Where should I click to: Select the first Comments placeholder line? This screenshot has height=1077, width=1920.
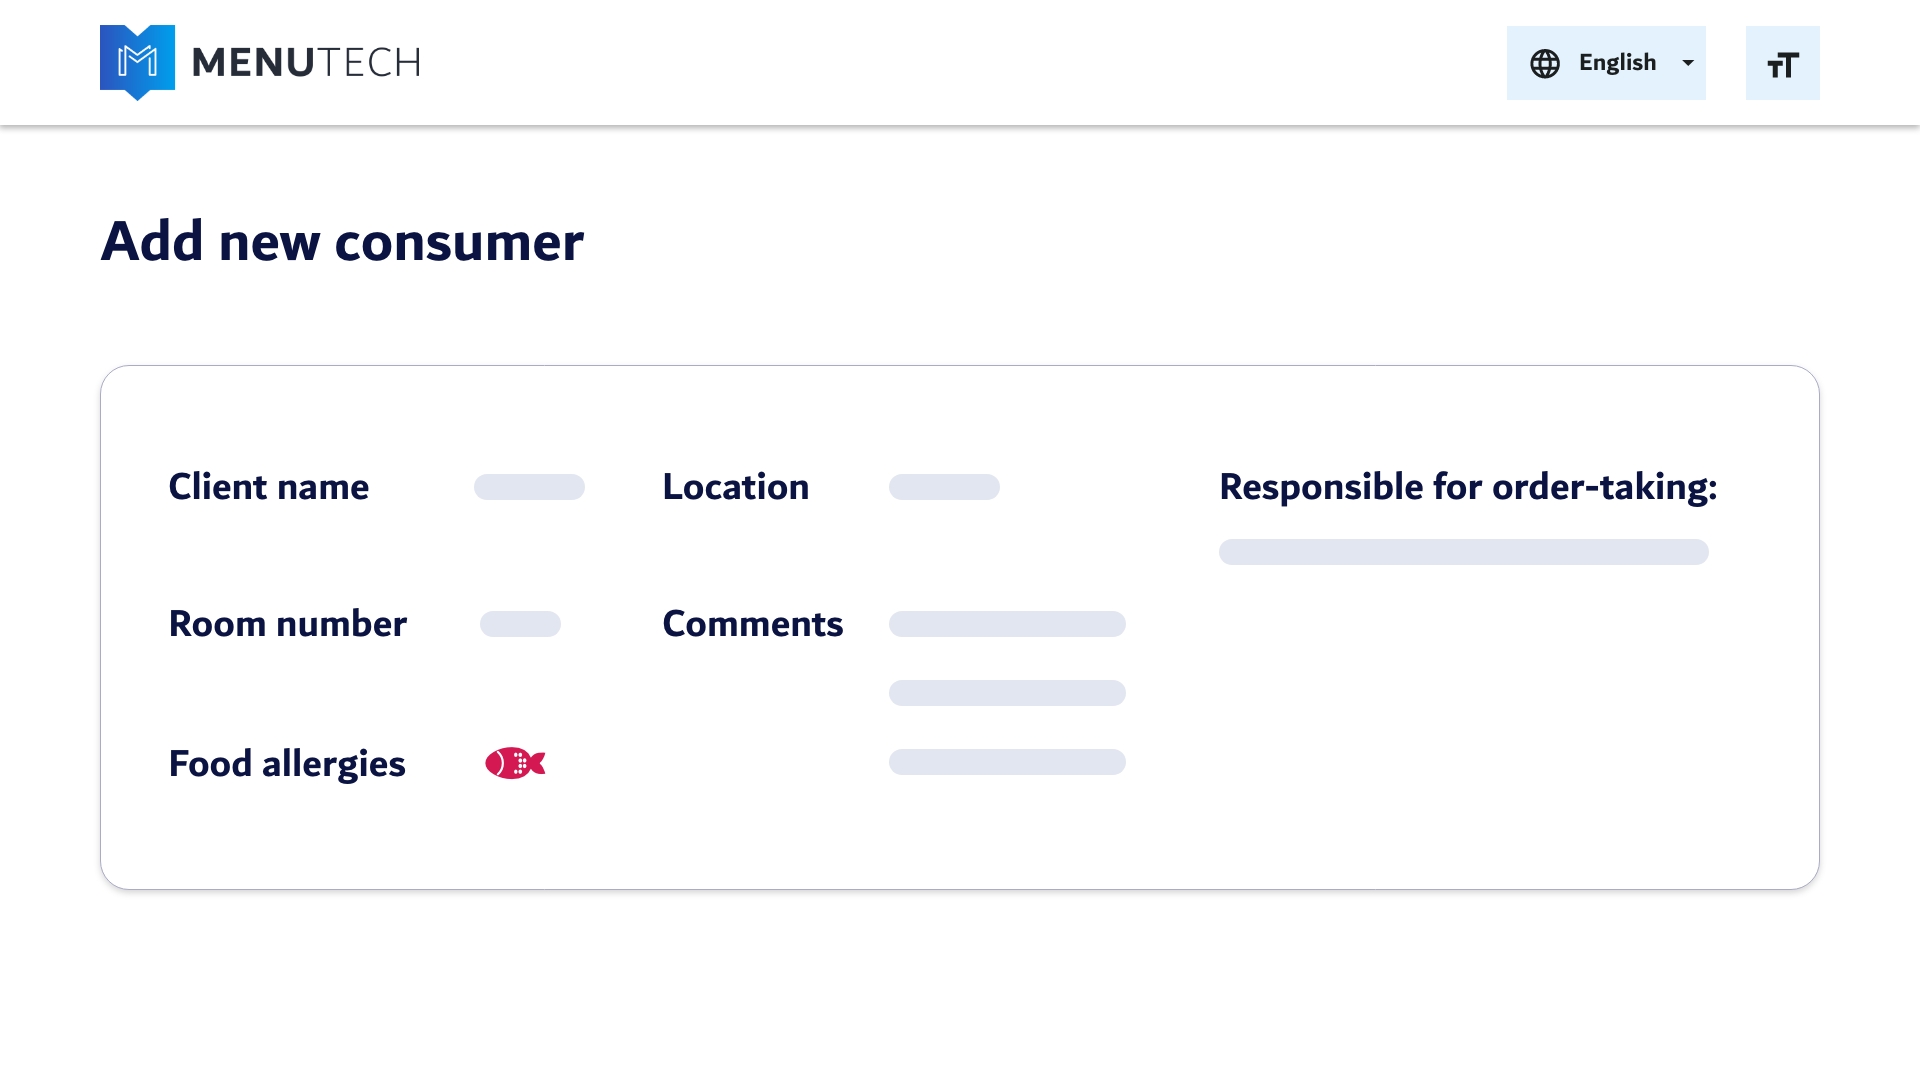pyautogui.click(x=1007, y=624)
